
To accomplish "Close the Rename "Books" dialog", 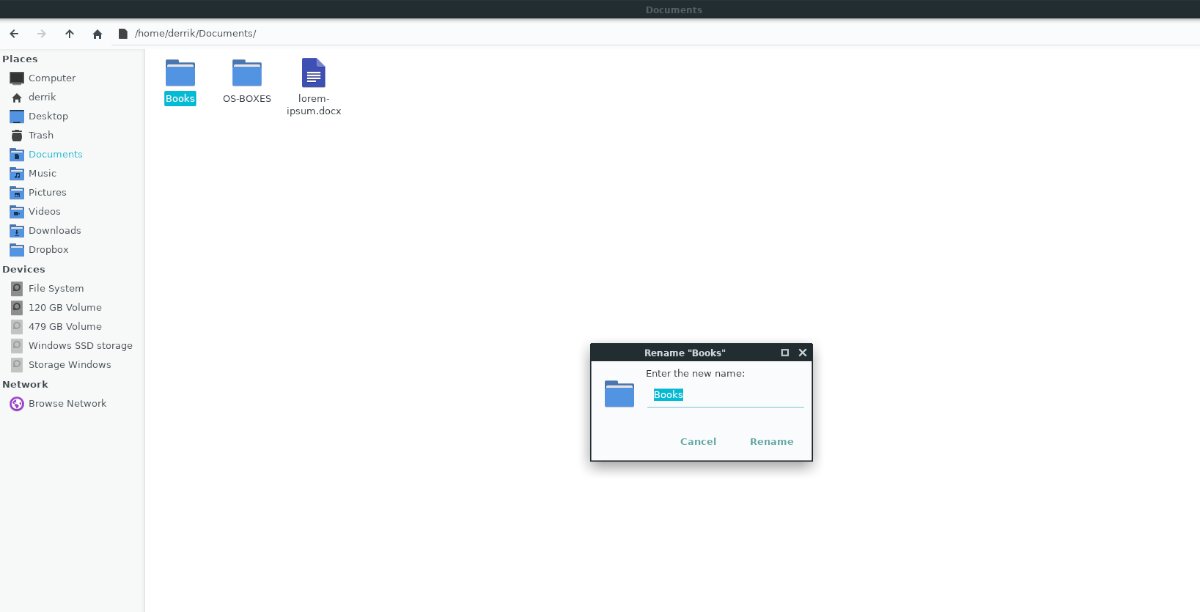I will coord(802,353).
